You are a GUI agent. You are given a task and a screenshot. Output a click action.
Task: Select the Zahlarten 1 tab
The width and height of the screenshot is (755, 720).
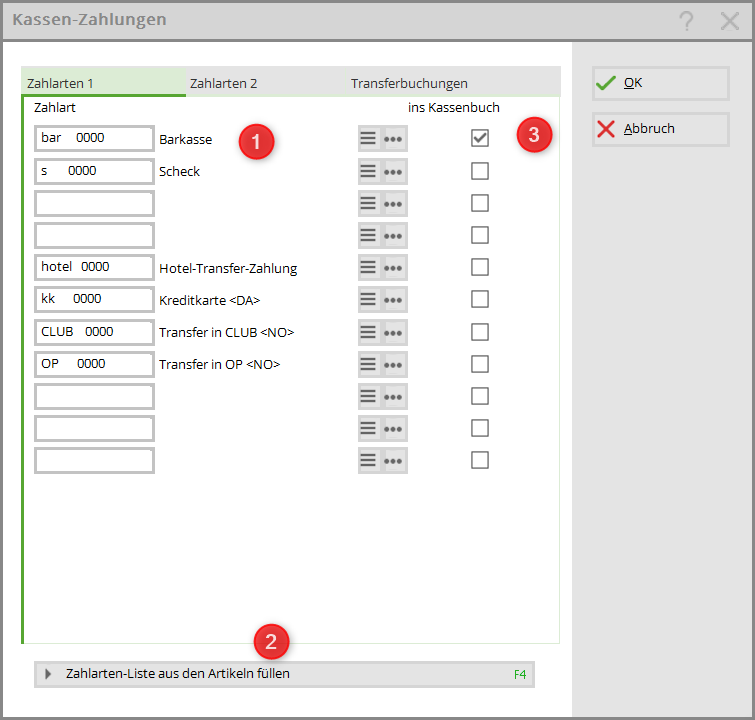coord(61,83)
